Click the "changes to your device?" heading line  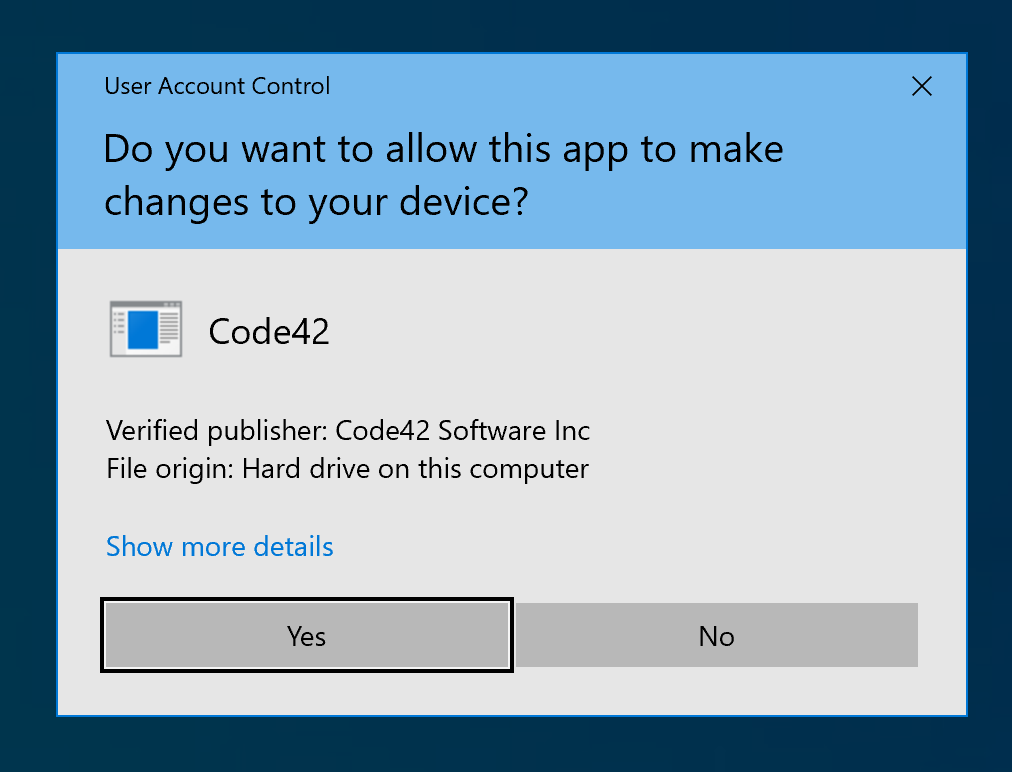316,202
